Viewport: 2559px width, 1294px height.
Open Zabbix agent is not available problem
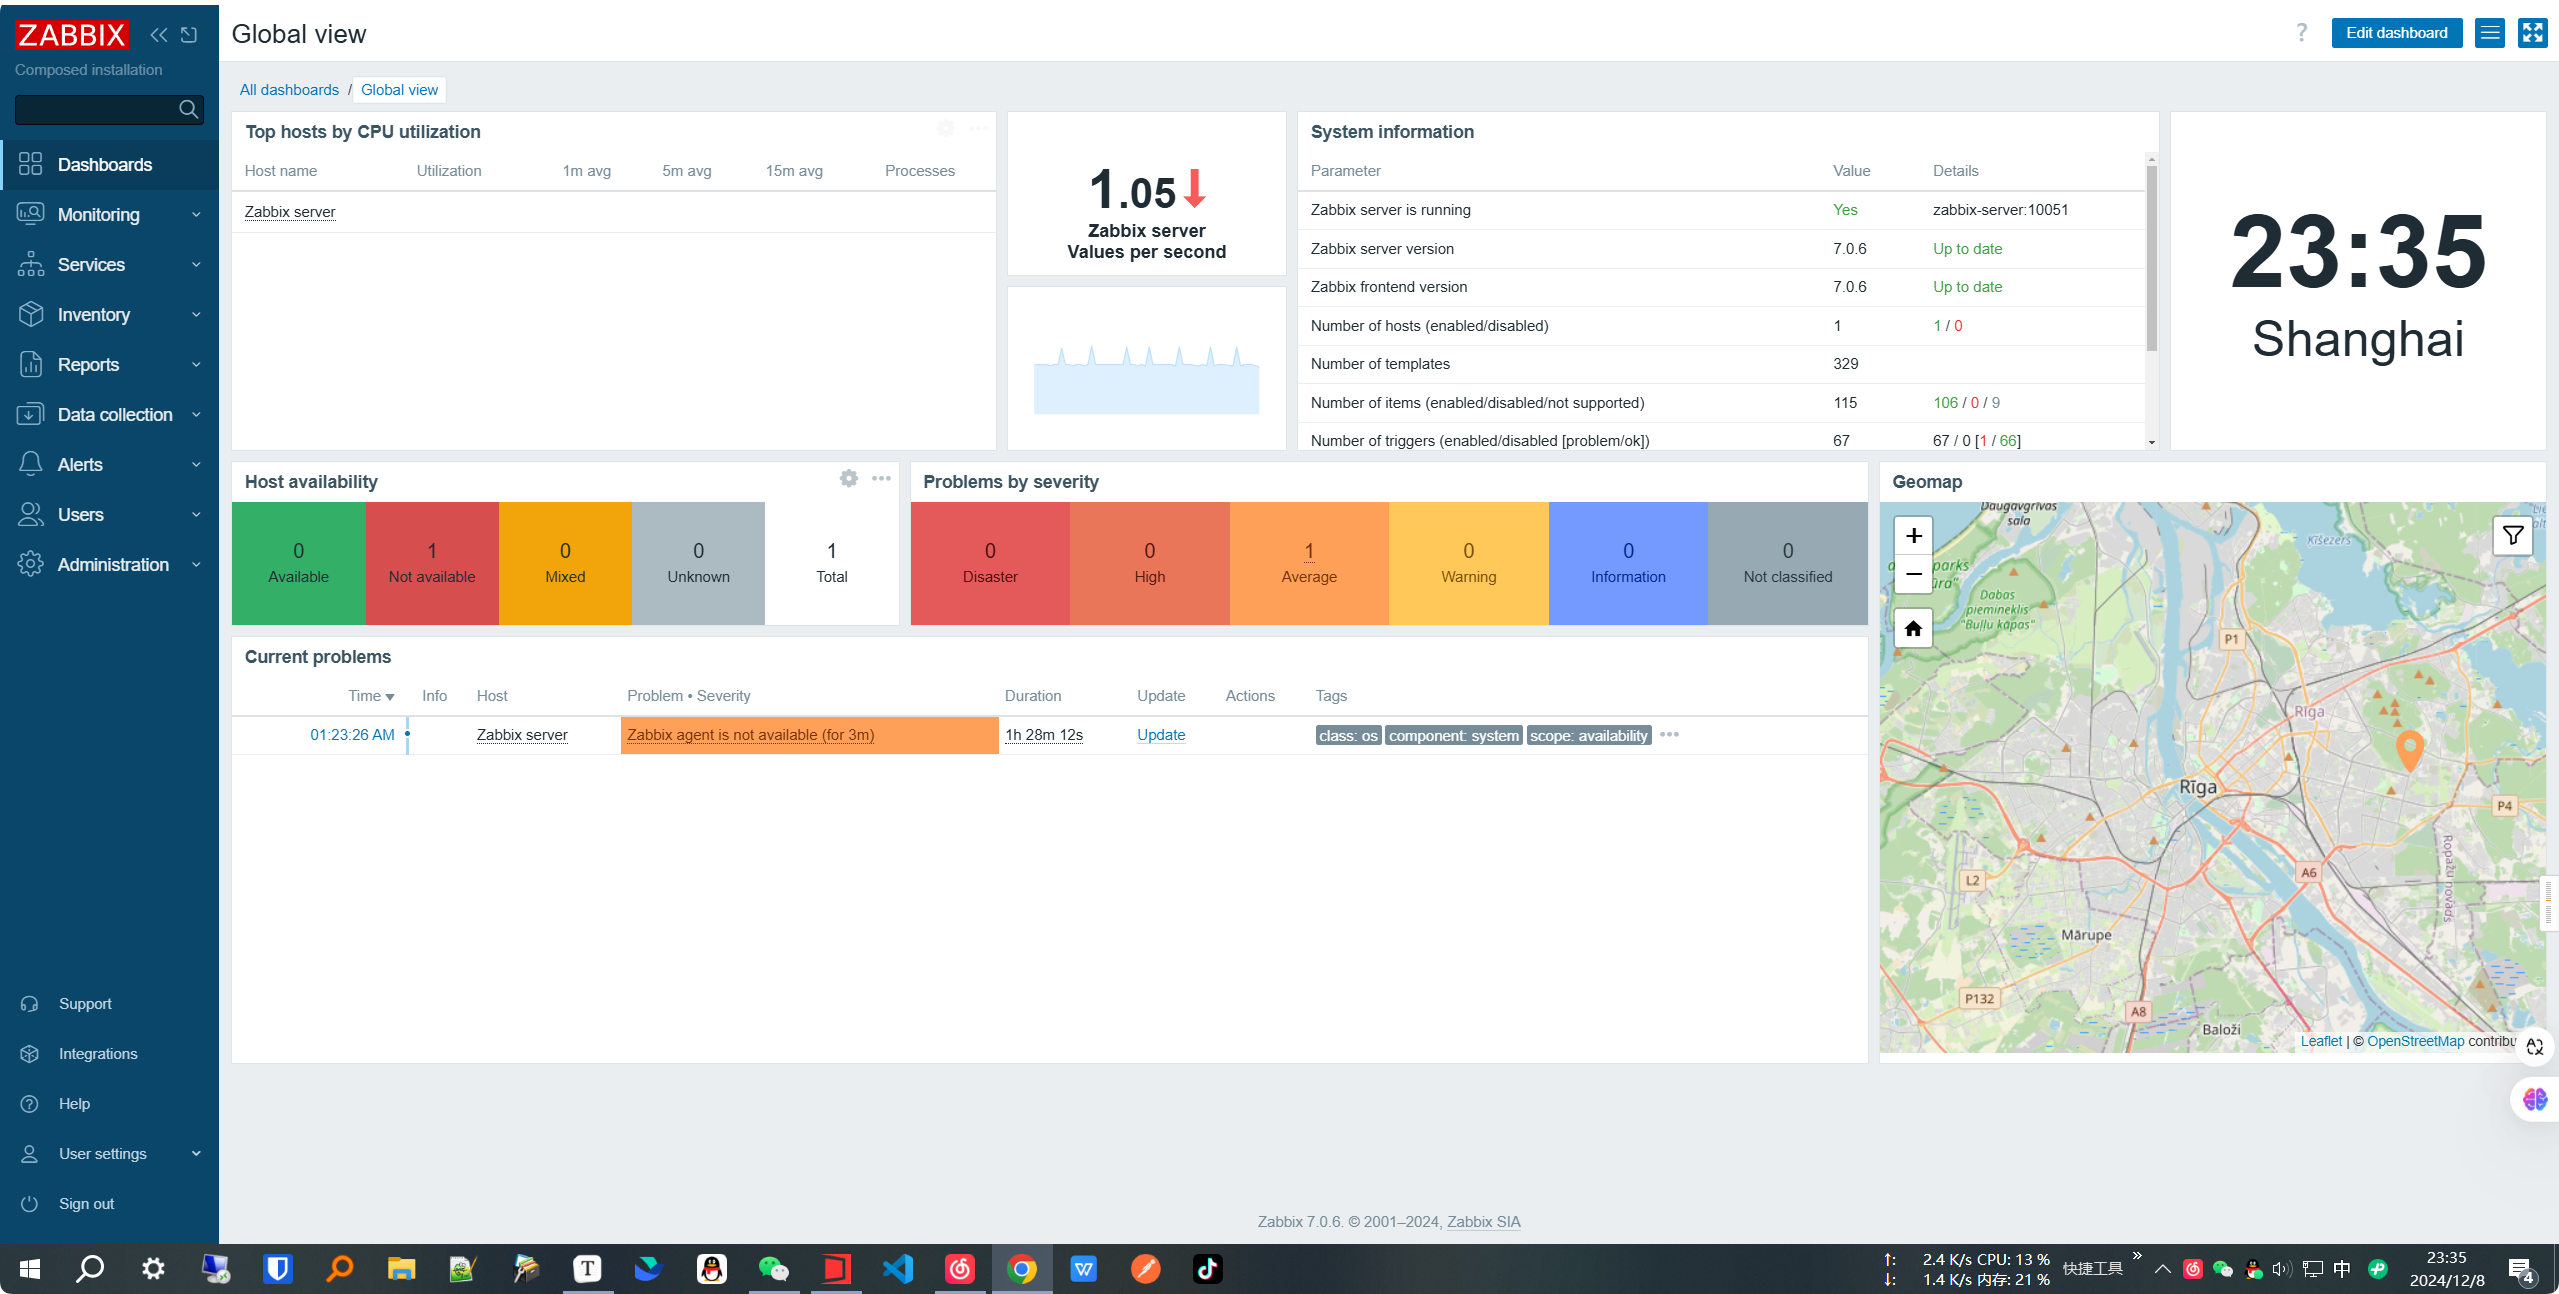(x=751, y=735)
